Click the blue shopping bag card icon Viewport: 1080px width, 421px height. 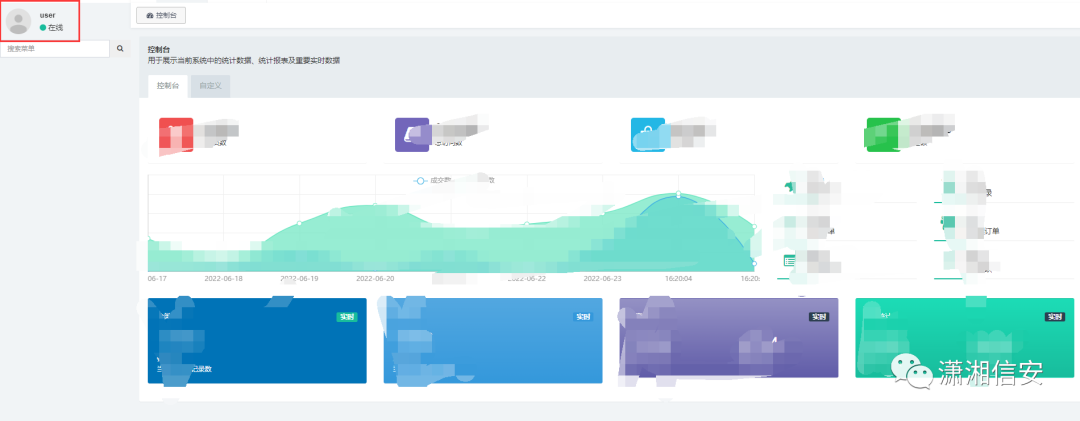point(648,134)
